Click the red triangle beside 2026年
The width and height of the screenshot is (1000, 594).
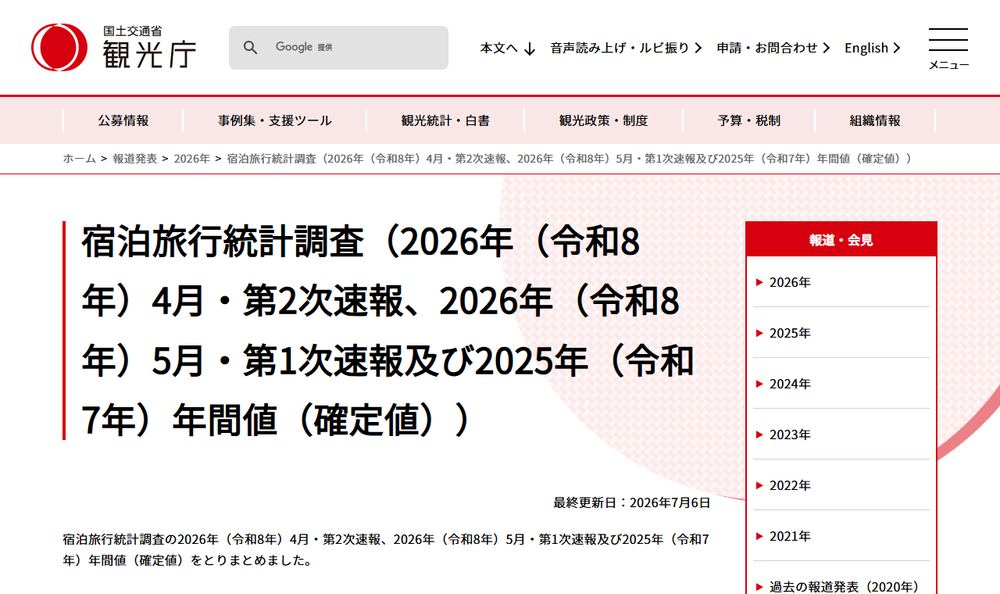click(x=759, y=282)
